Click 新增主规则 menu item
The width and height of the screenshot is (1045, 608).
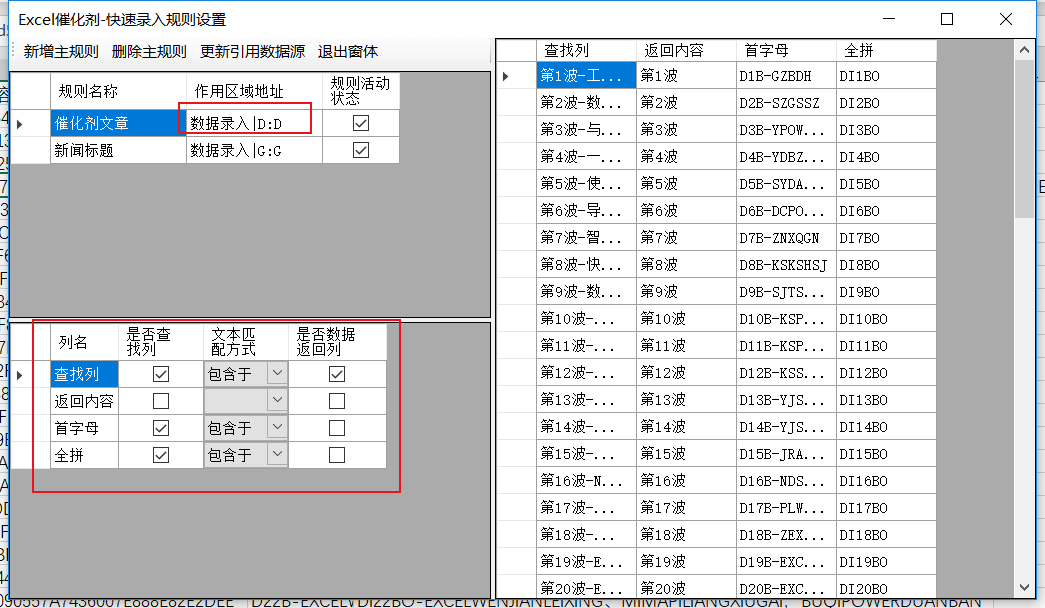click(x=61, y=51)
